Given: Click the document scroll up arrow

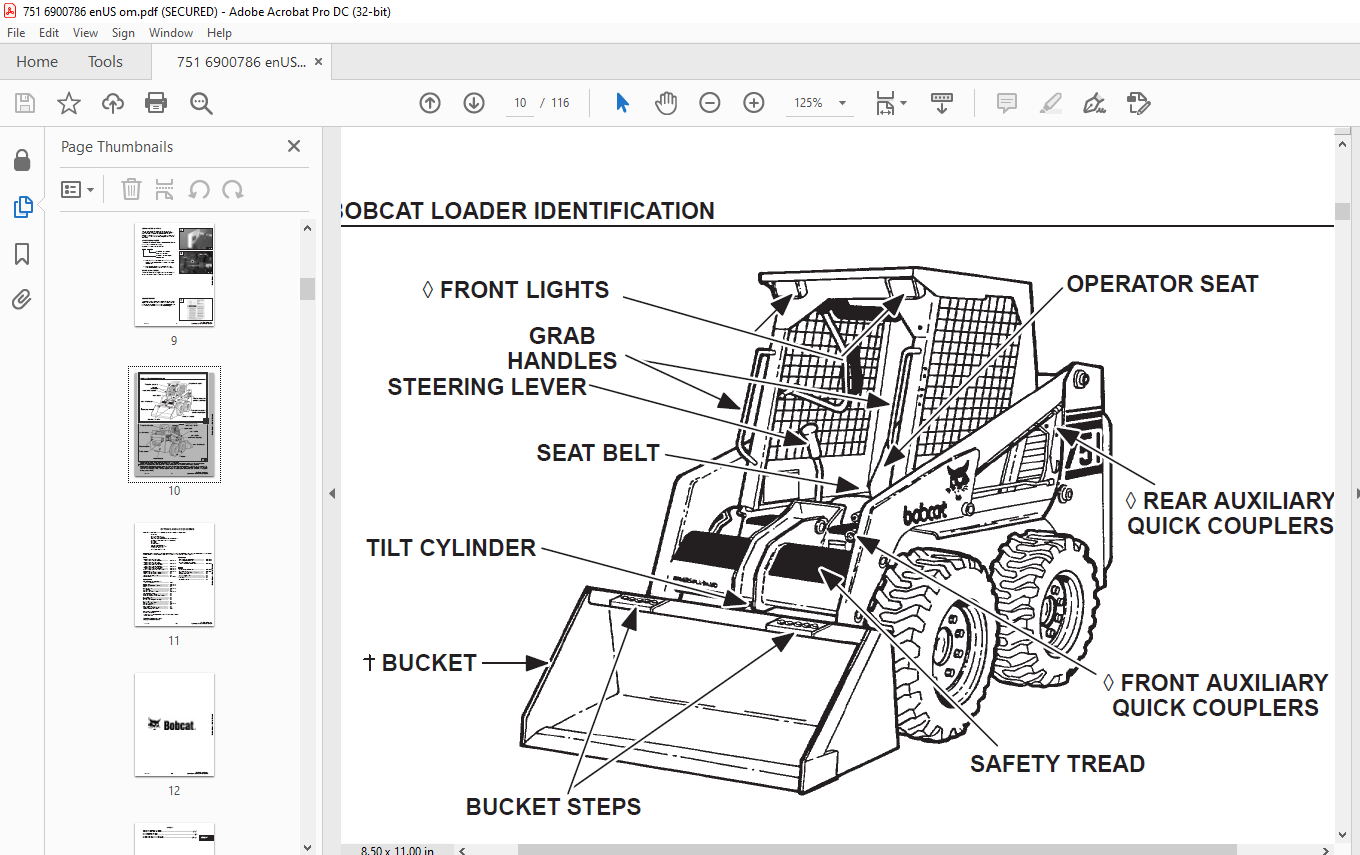Looking at the screenshot, I should 1342,144.
